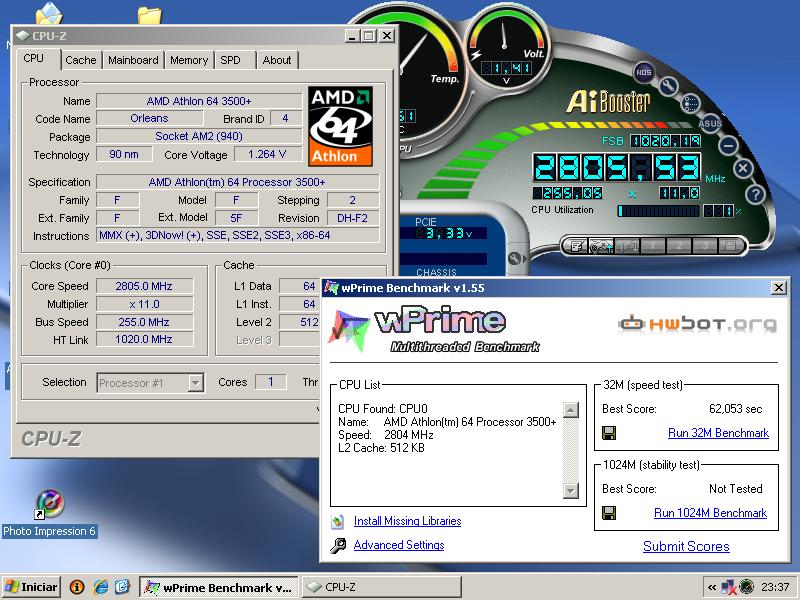Close the wPrime Benchmark window

click(x=779, y=288)
